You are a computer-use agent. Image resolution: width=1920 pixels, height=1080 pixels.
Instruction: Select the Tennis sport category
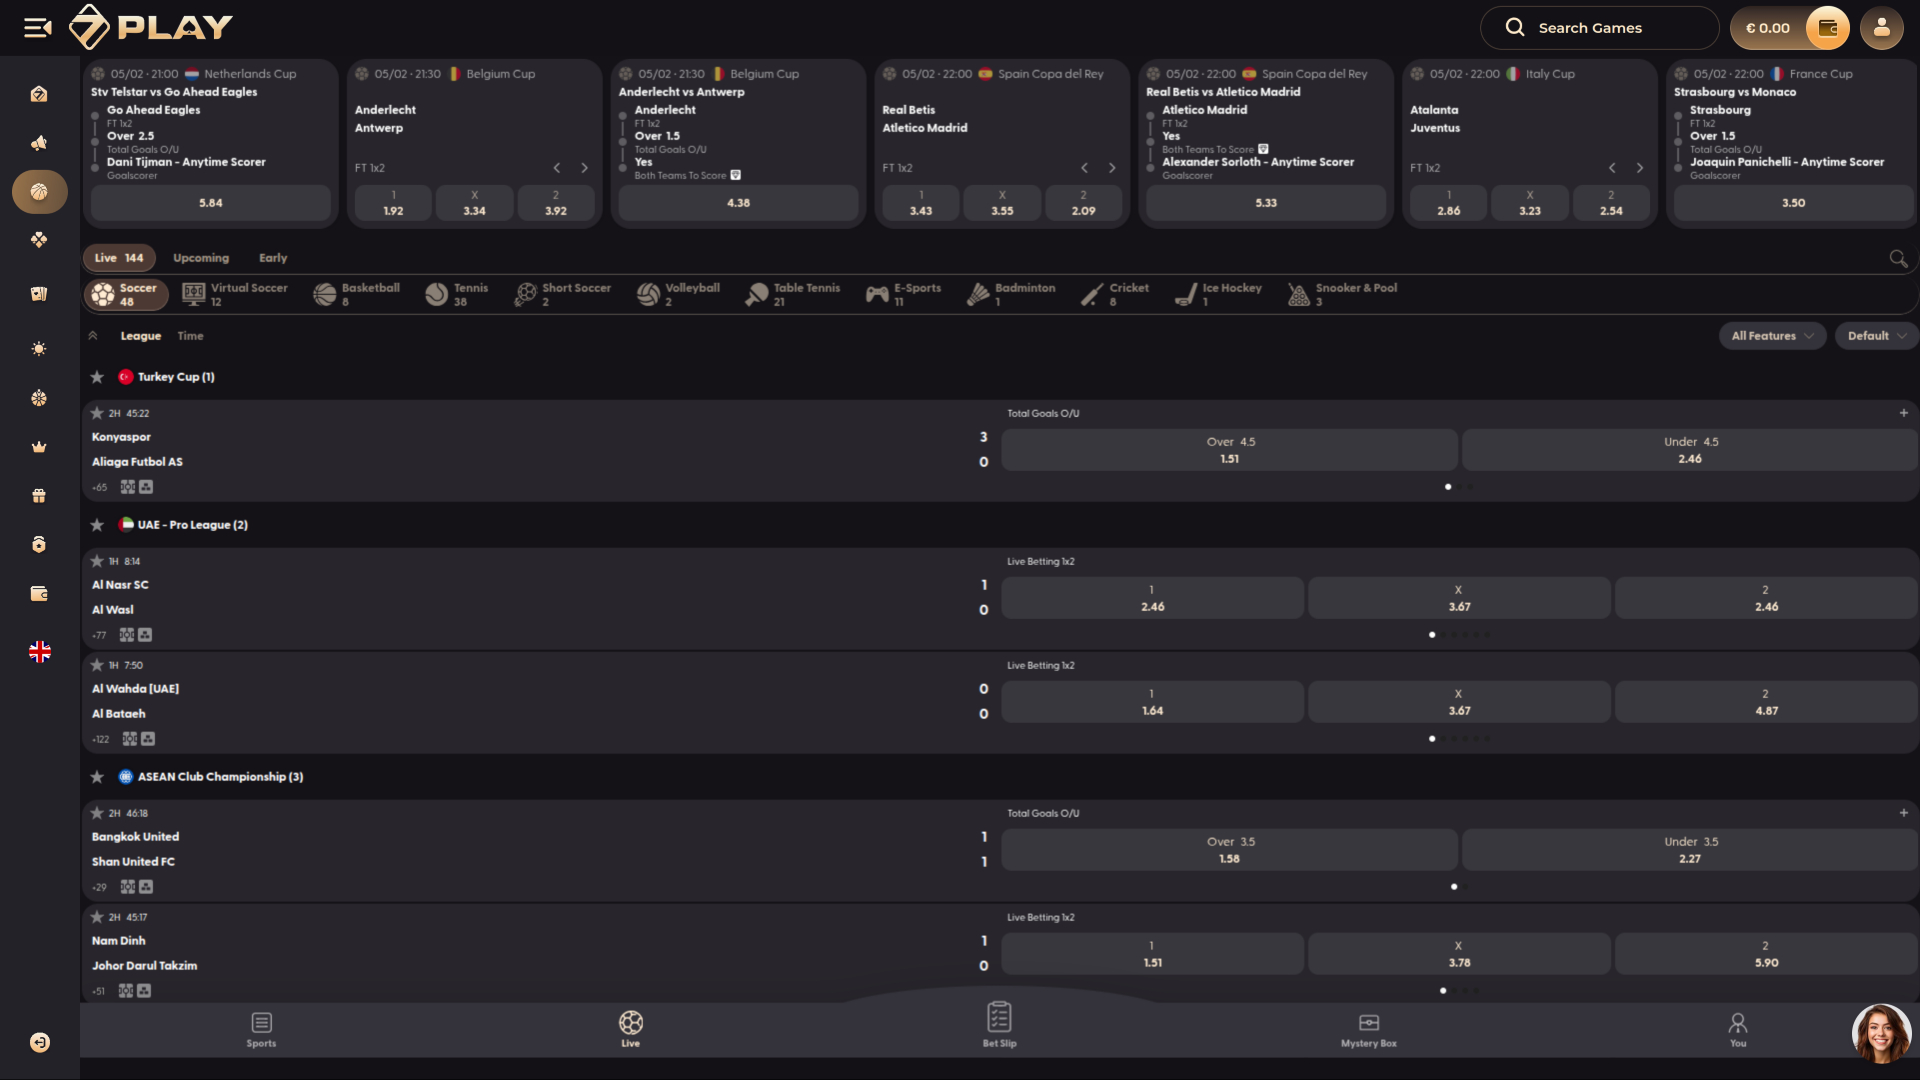point(456,294)
